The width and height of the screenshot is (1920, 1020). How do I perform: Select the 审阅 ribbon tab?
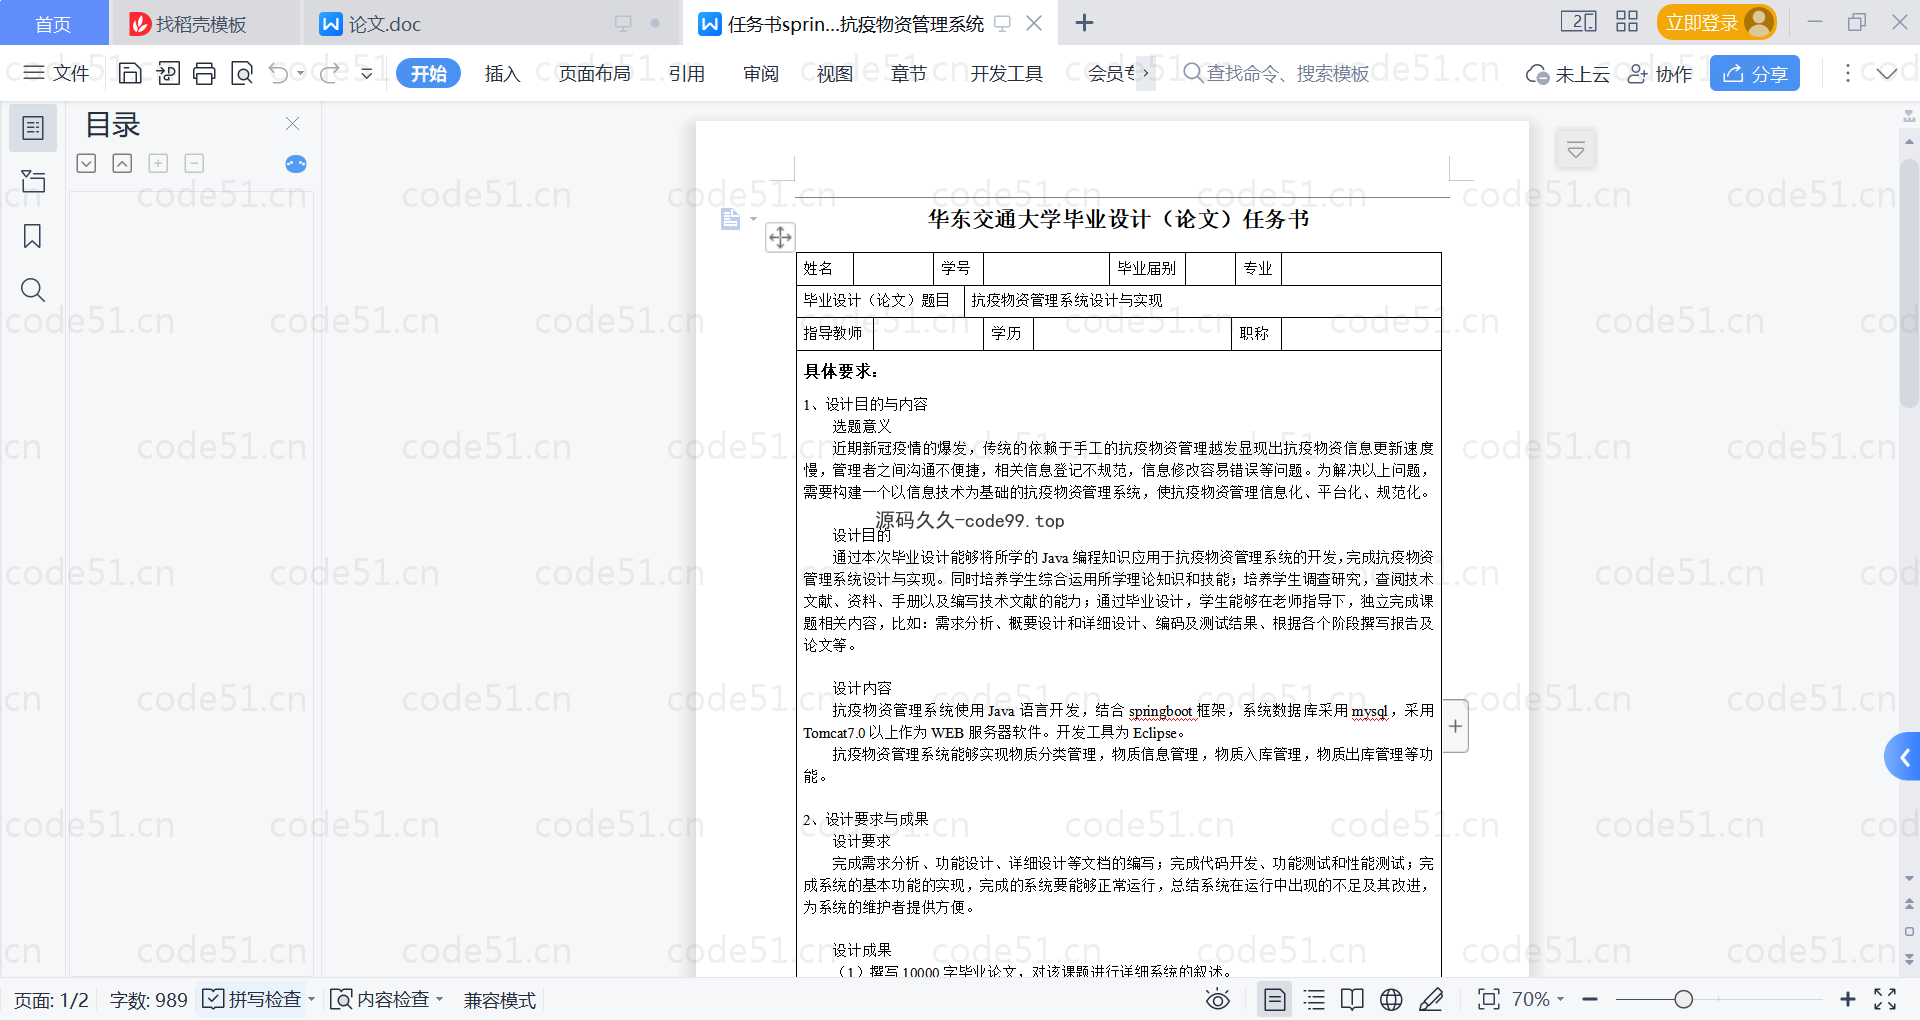tap(761, 73)
